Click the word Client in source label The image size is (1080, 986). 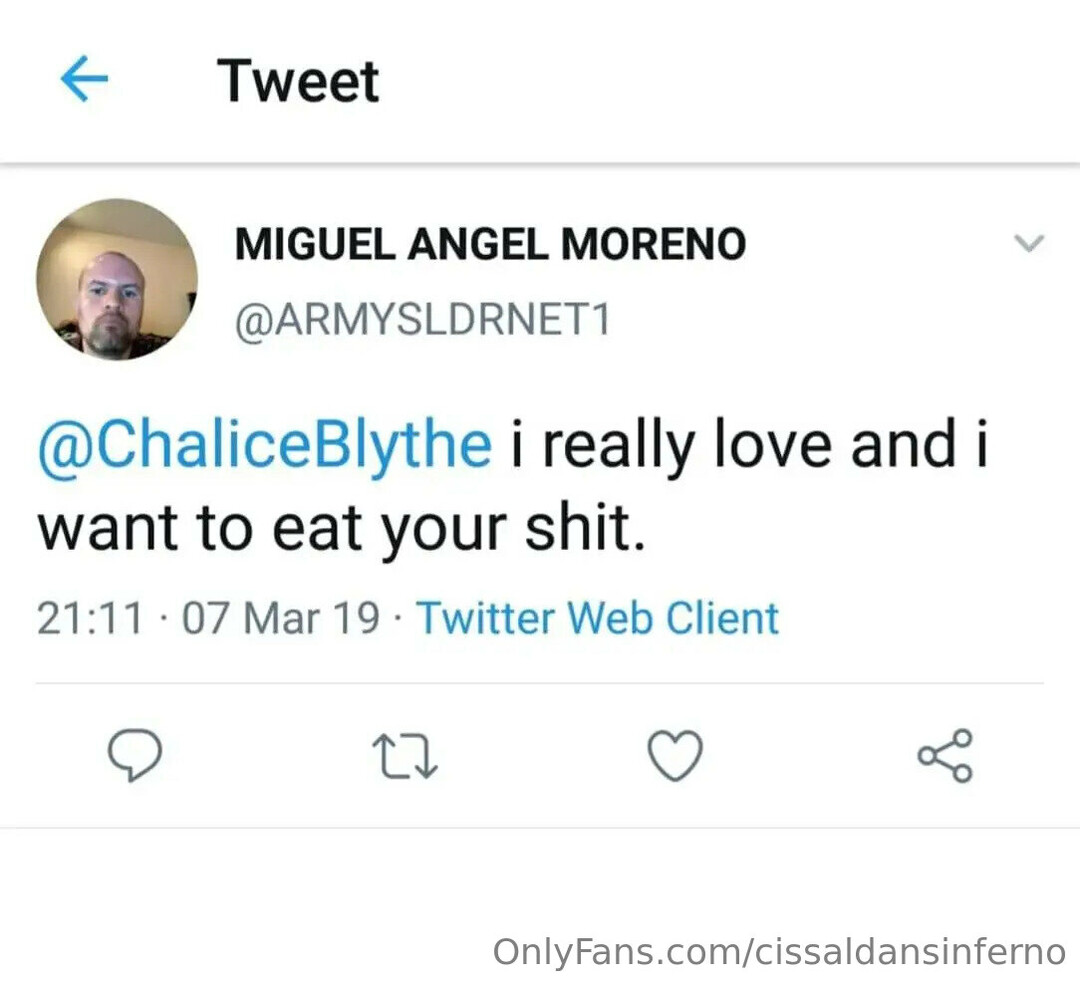point(722,618)
